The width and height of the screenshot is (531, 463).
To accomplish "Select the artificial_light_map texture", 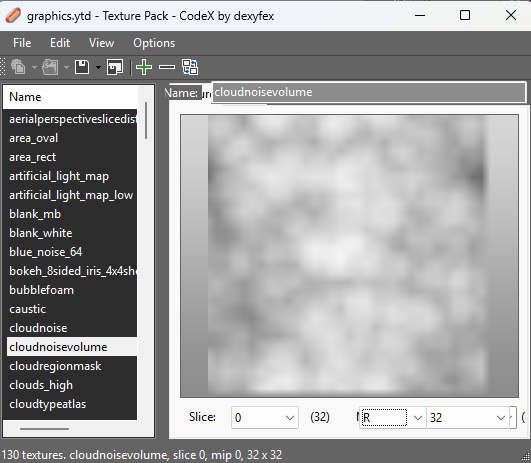I will tap(72, 176).
